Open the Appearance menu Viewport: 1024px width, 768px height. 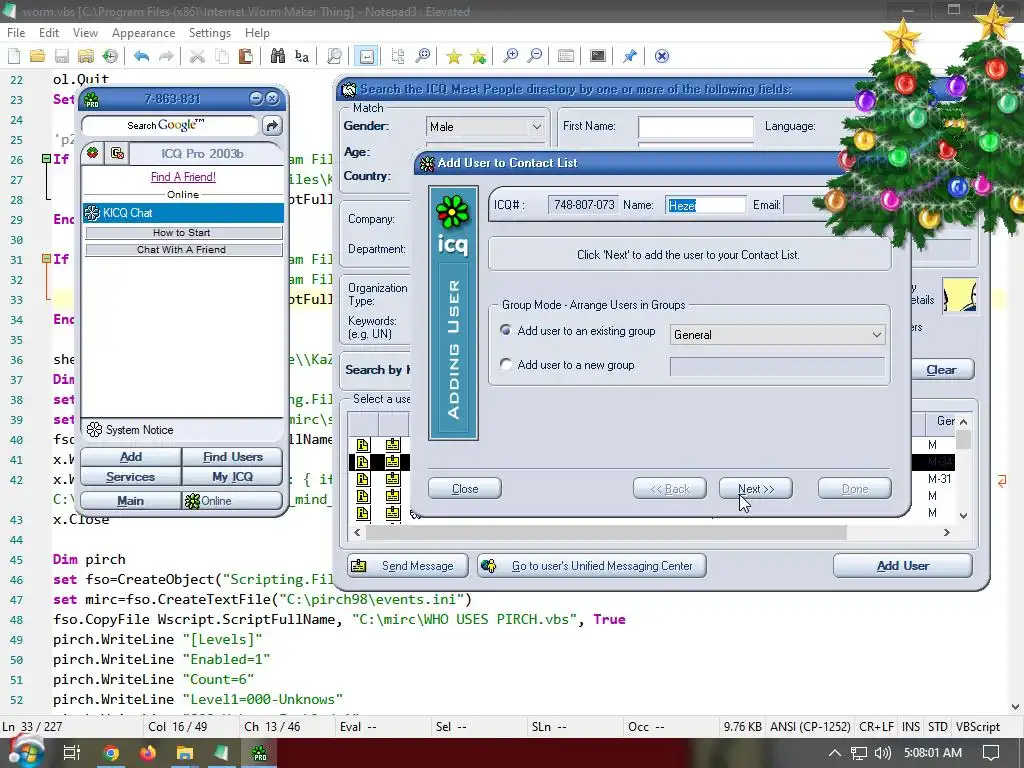tap(143, 33)
